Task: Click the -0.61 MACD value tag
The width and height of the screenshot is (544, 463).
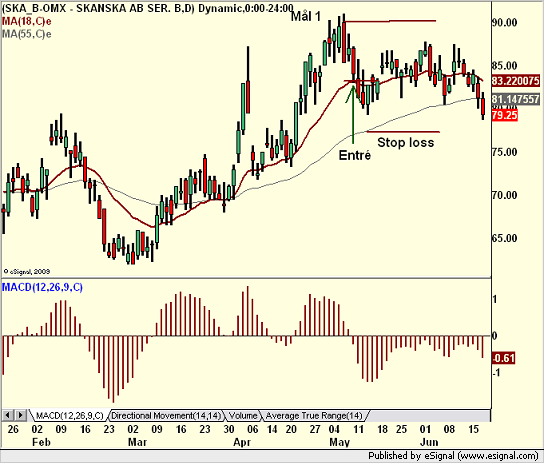Action: (x=503, y=358)
